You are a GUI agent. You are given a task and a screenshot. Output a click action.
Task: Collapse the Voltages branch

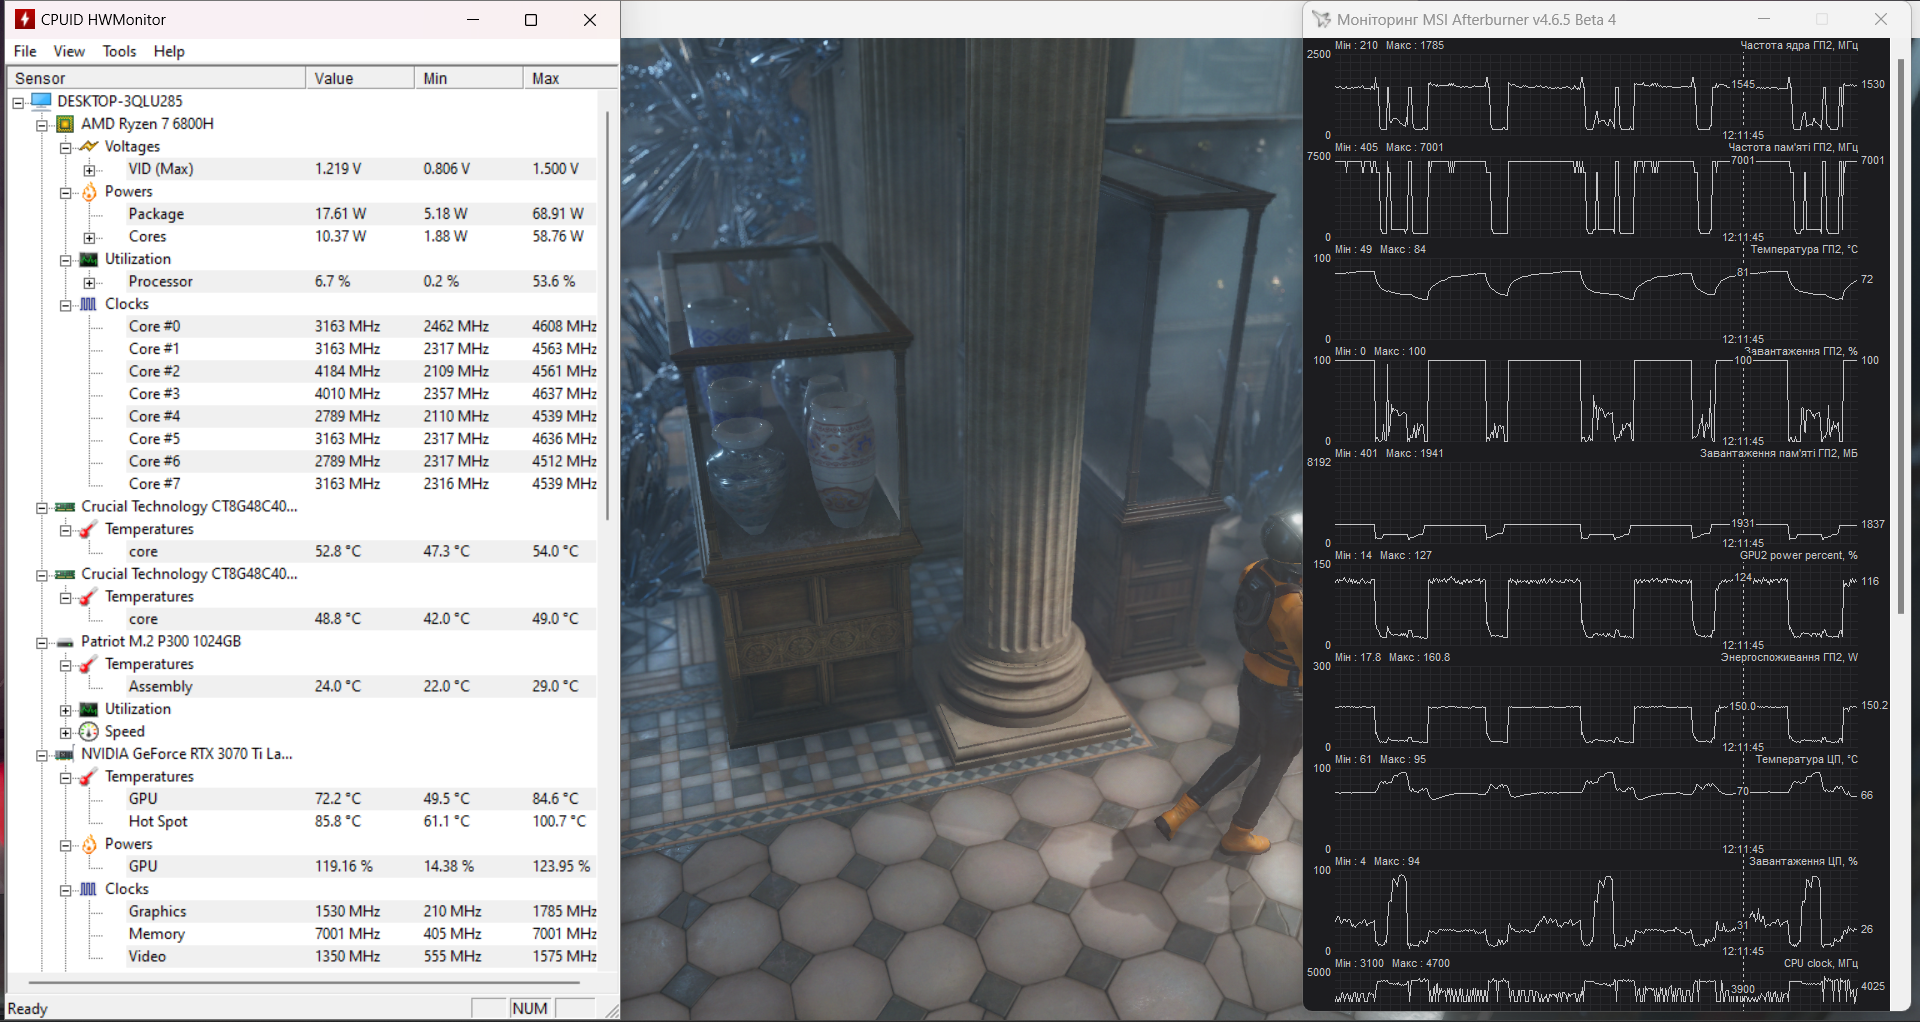(x=66, y=147)
